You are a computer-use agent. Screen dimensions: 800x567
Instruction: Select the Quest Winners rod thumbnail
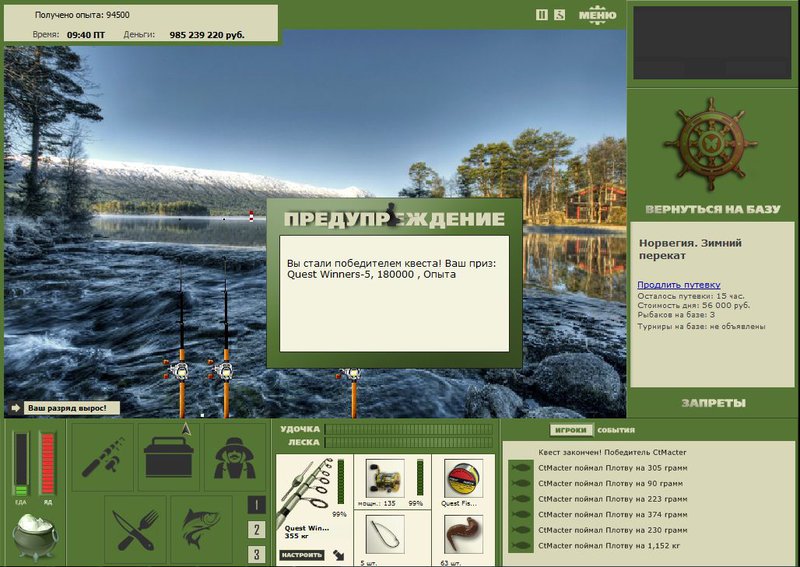point(307,491)
